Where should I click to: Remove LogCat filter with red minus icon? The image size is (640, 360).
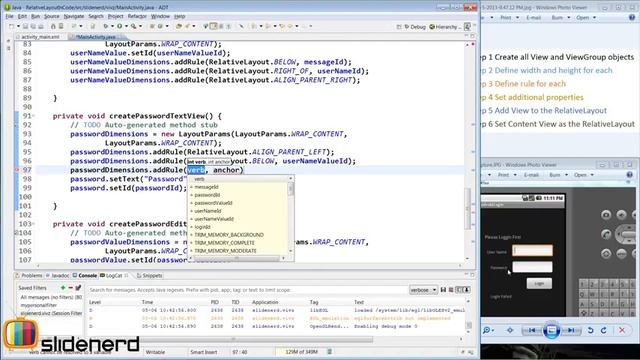(x=70, y=288)
